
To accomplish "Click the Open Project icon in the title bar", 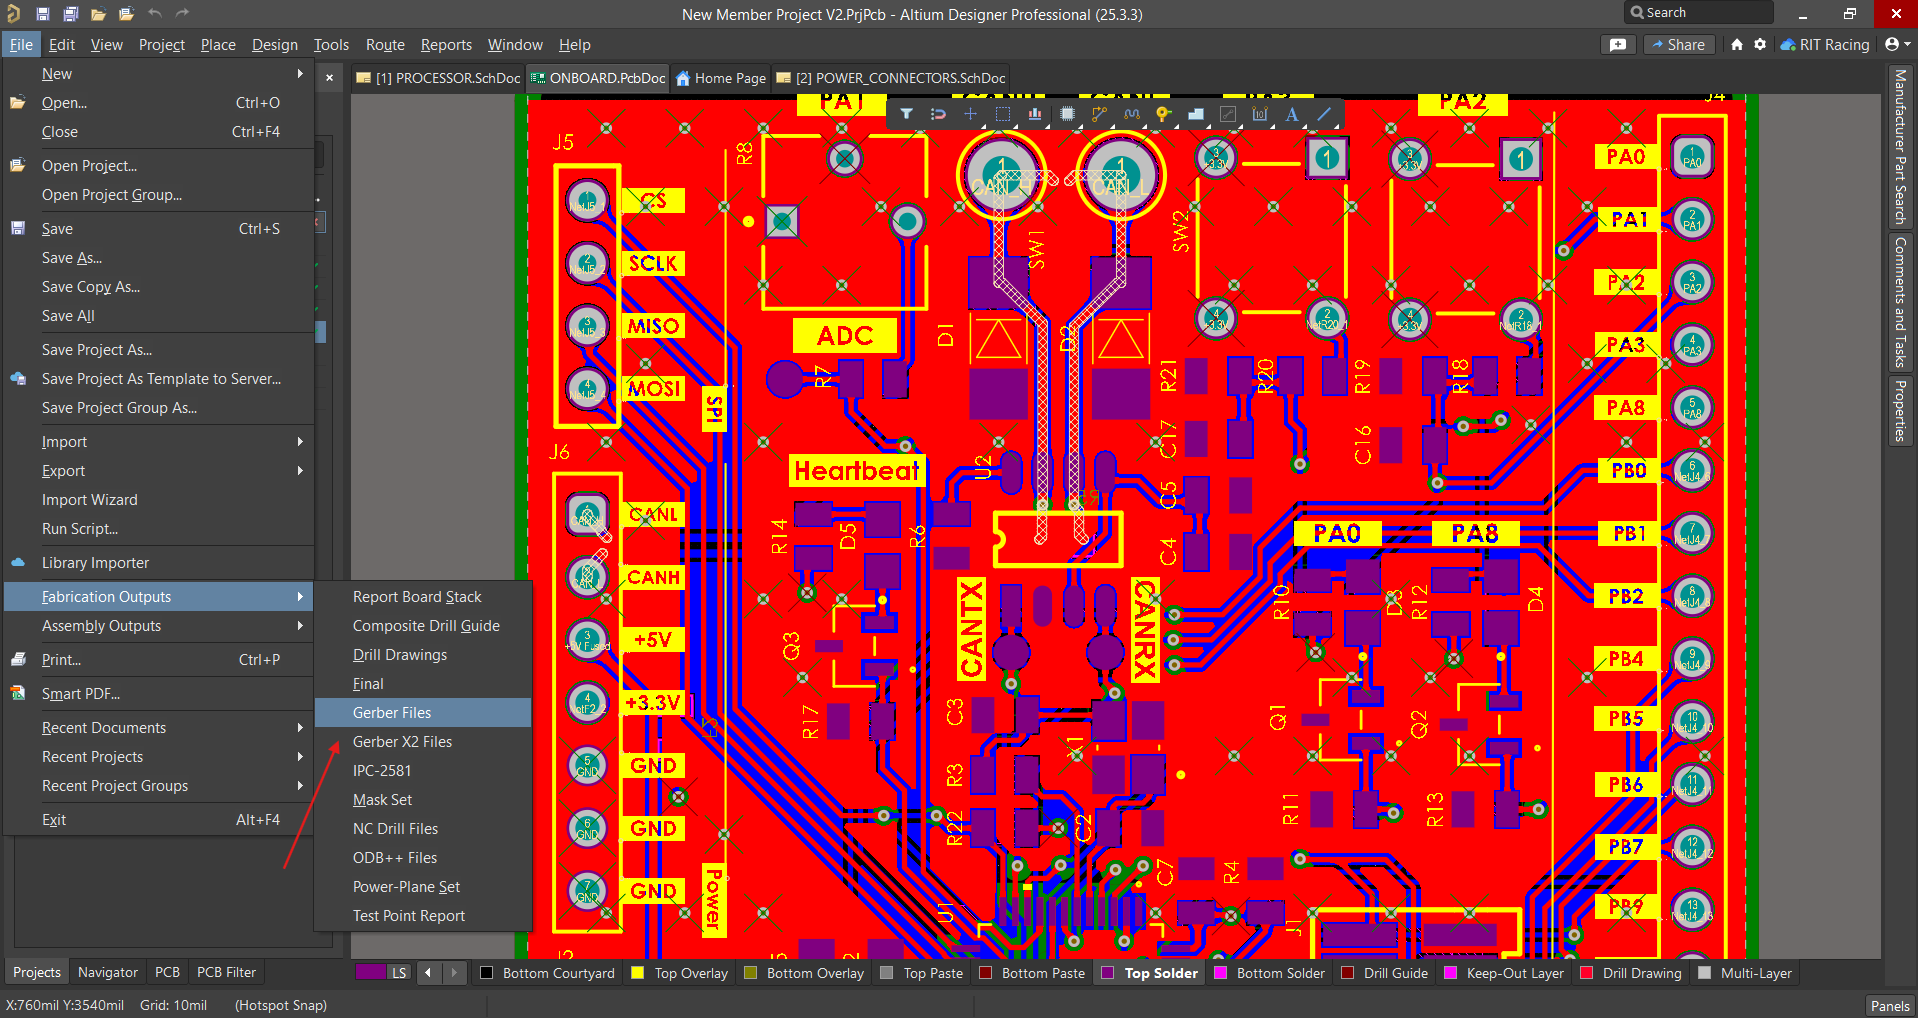I will (x=126, y=14).
